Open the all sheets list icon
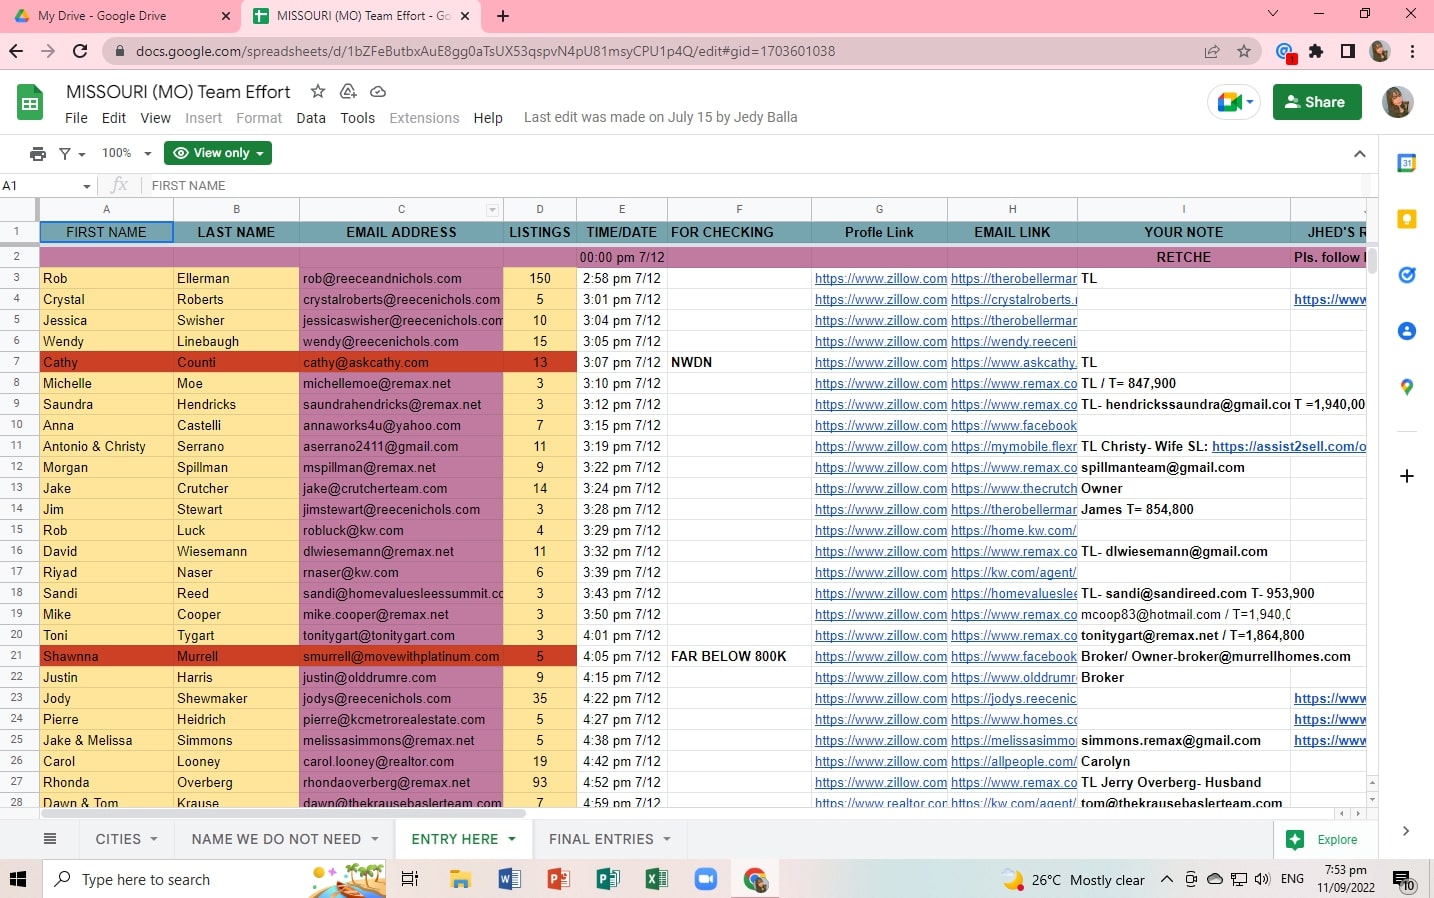 tap(50, 839)
